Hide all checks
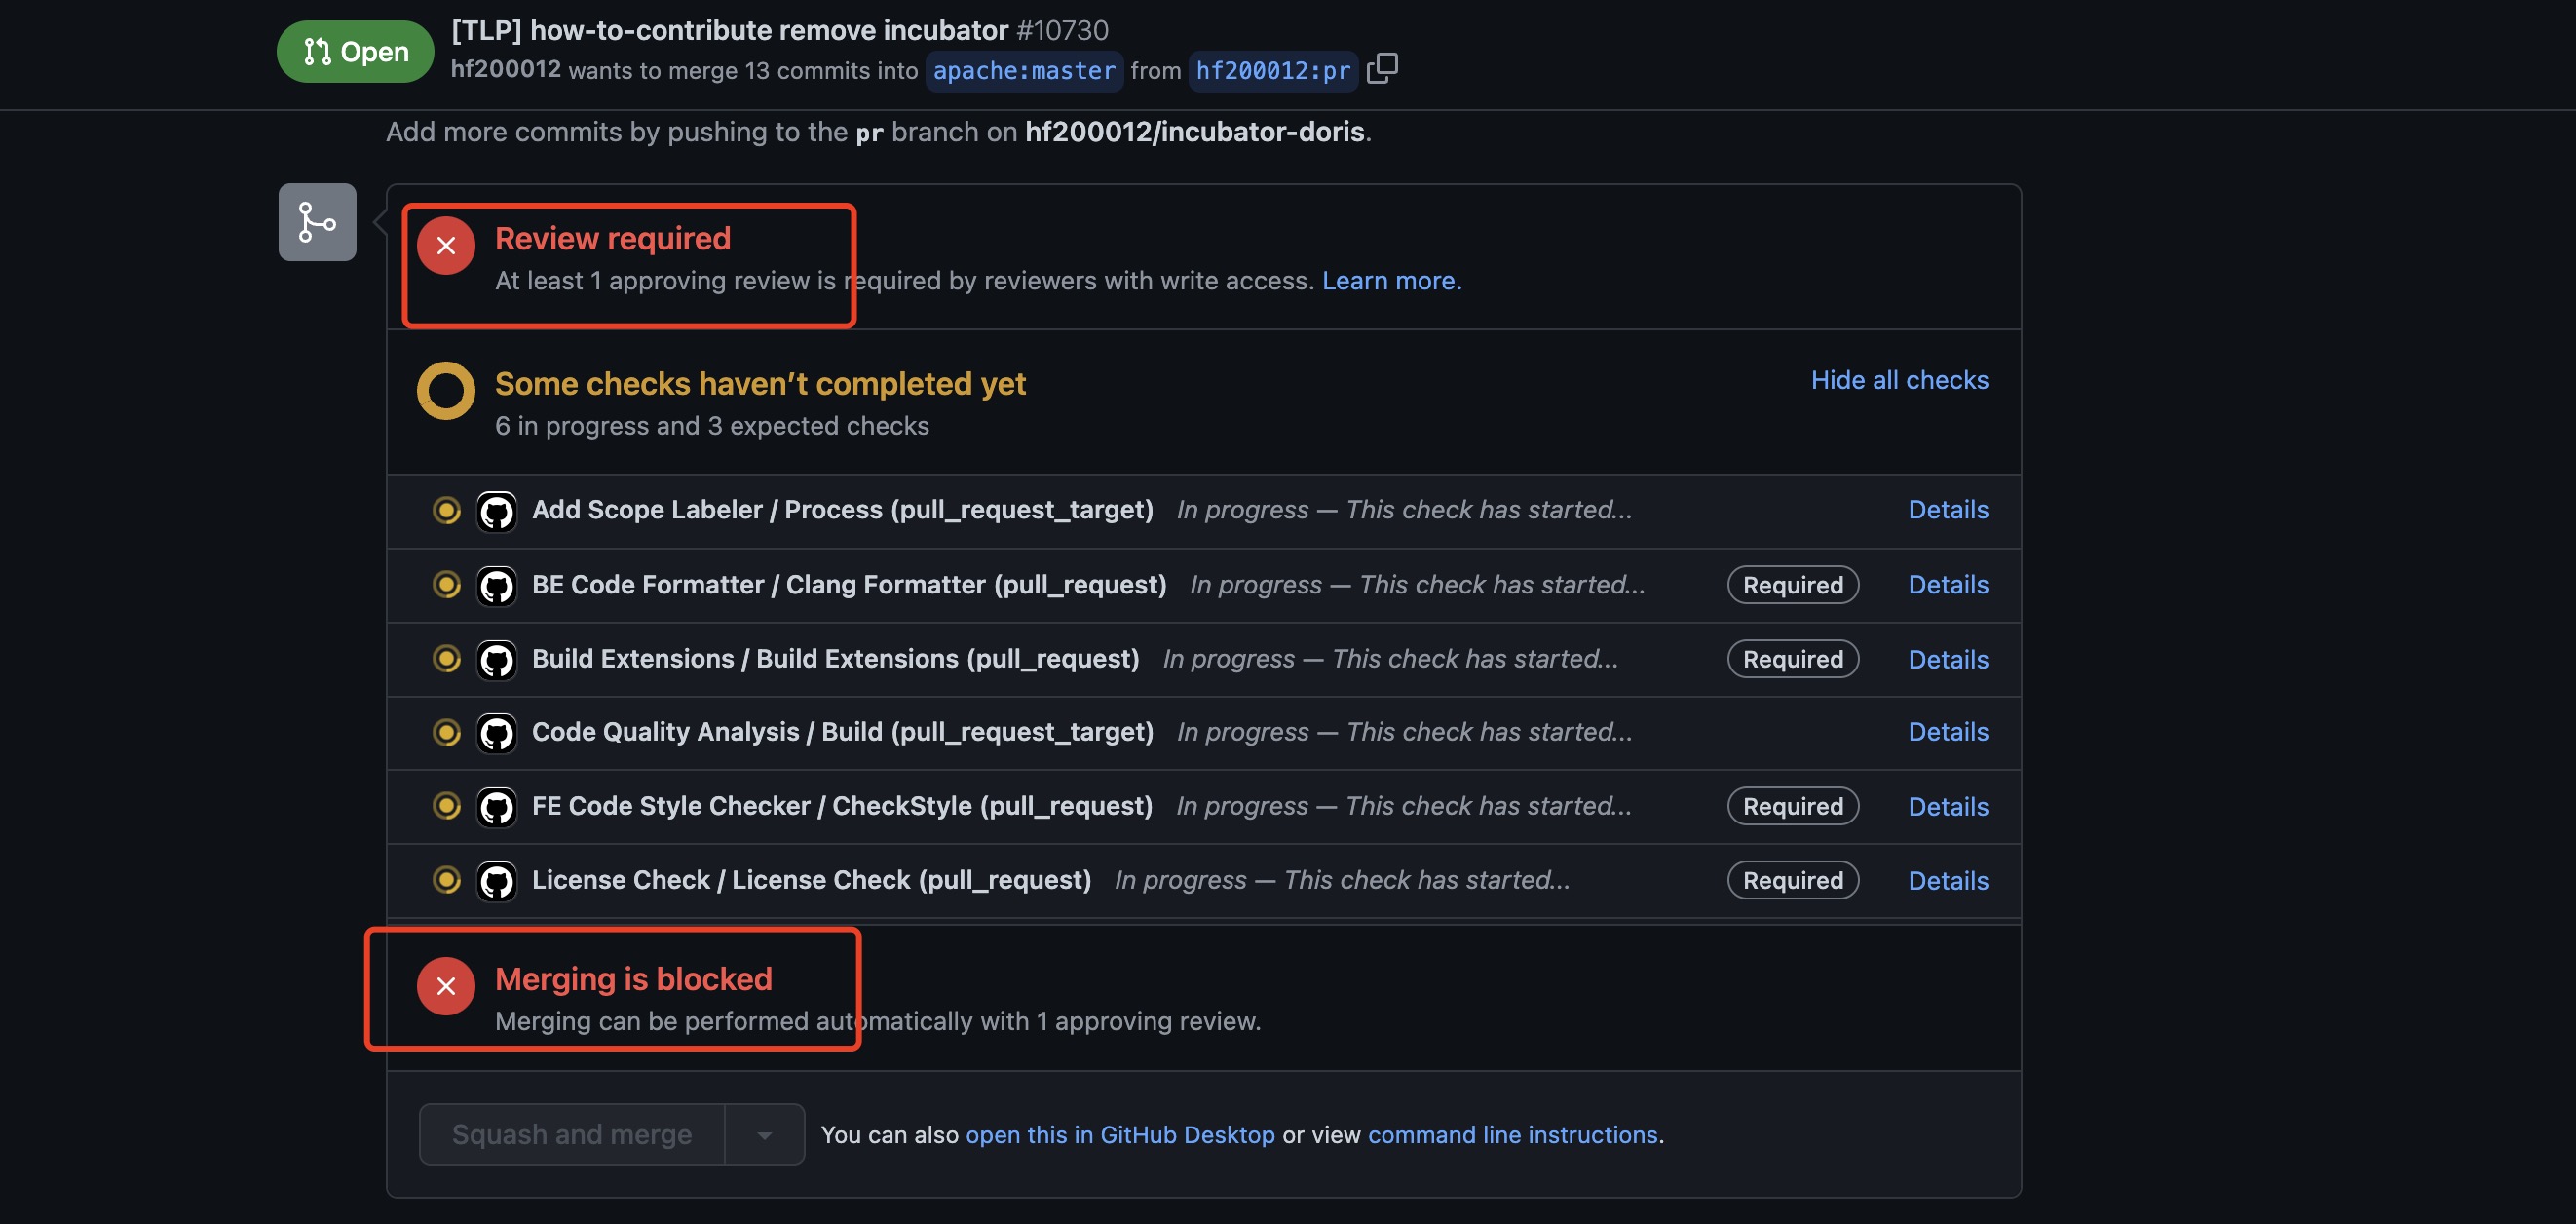The width and height of the screenshot is (2576, 1224). (x=1898, y=380)
